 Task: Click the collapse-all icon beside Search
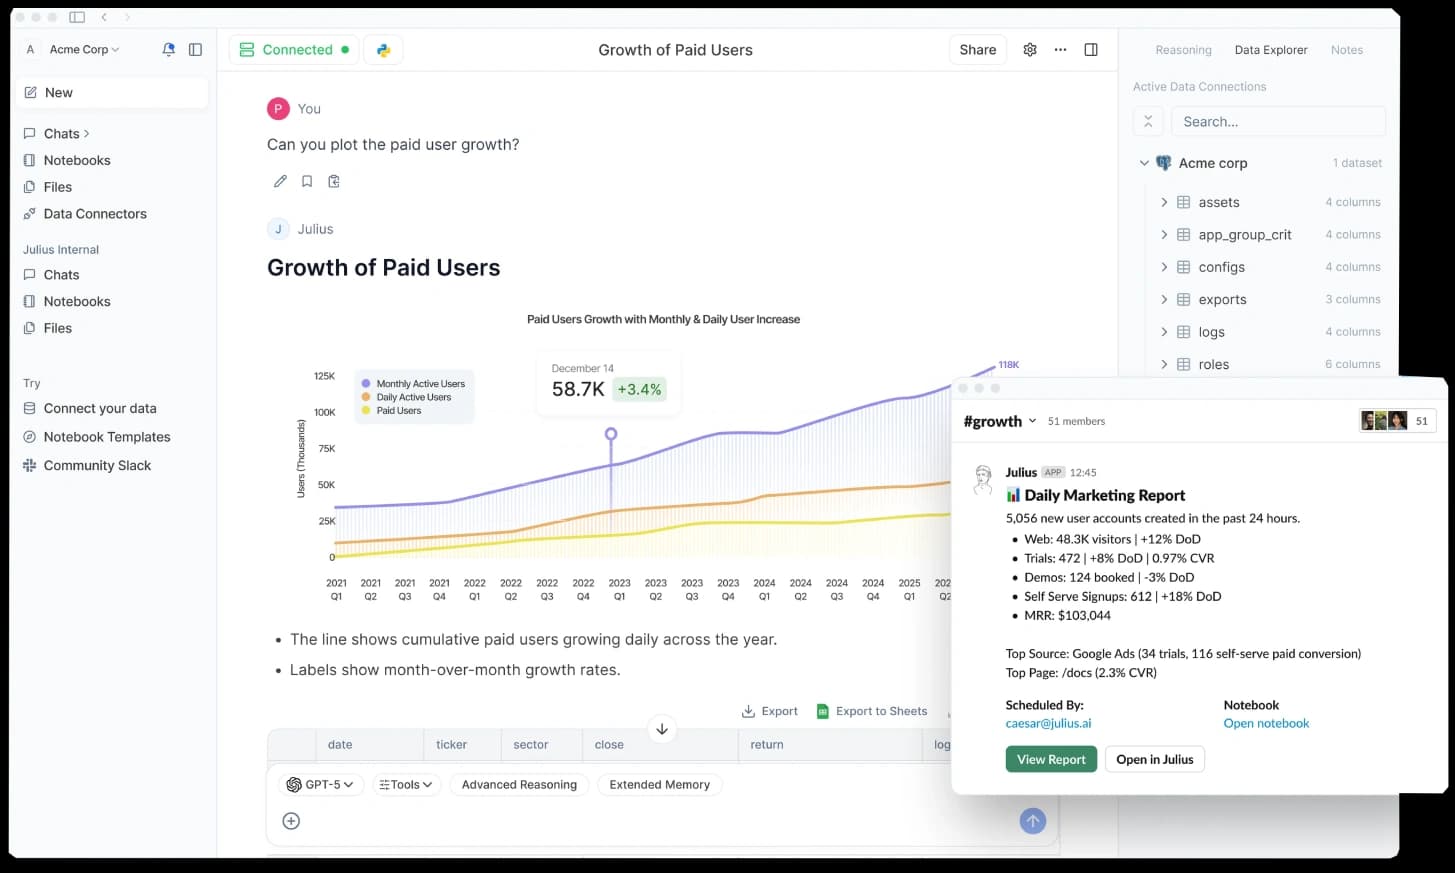coord(1148,121)
